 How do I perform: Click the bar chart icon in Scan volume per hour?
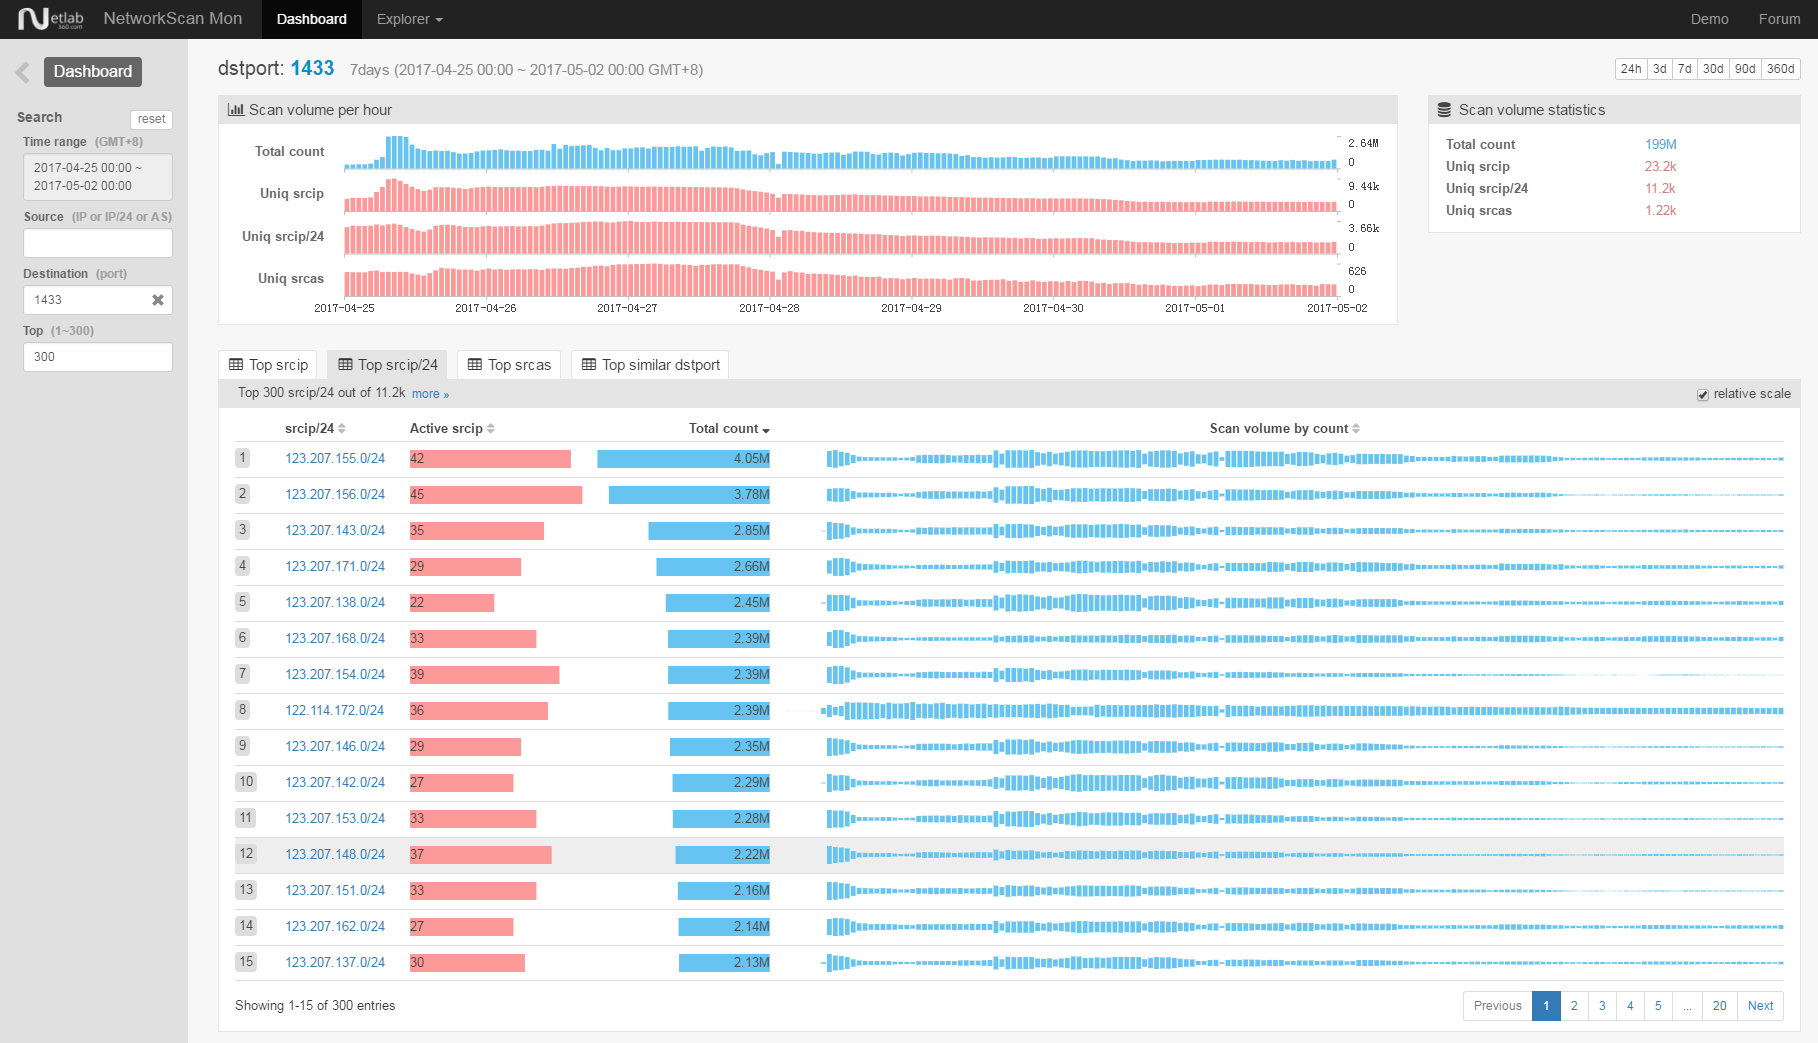click(x=236, y=110)
